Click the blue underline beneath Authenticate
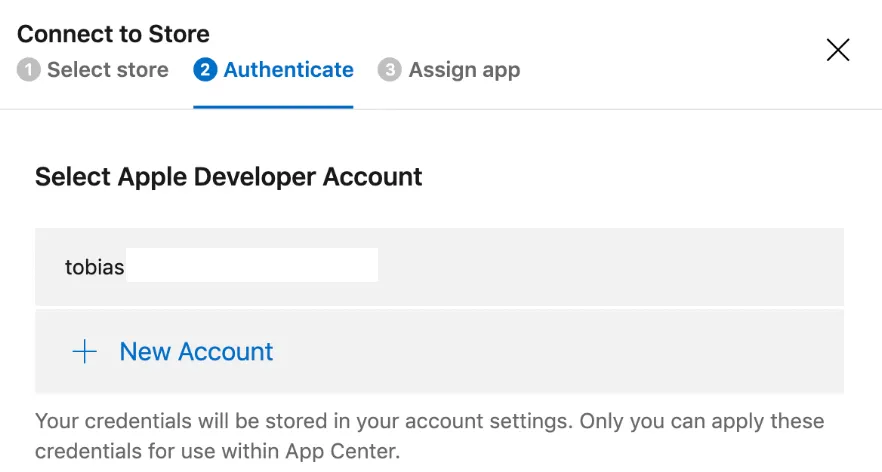The image size is (882, 472). (x=273, y=106)
